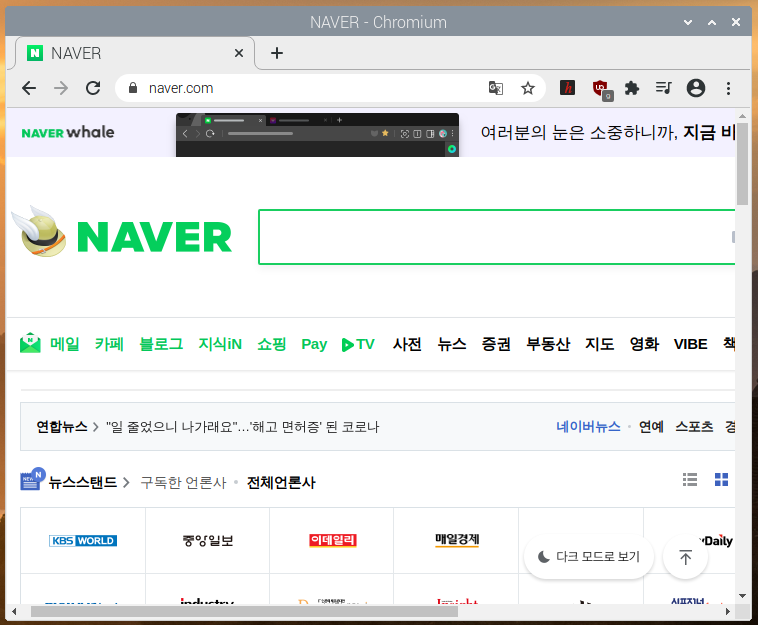Click the scroll-to-top arrow button

point(685,557)
